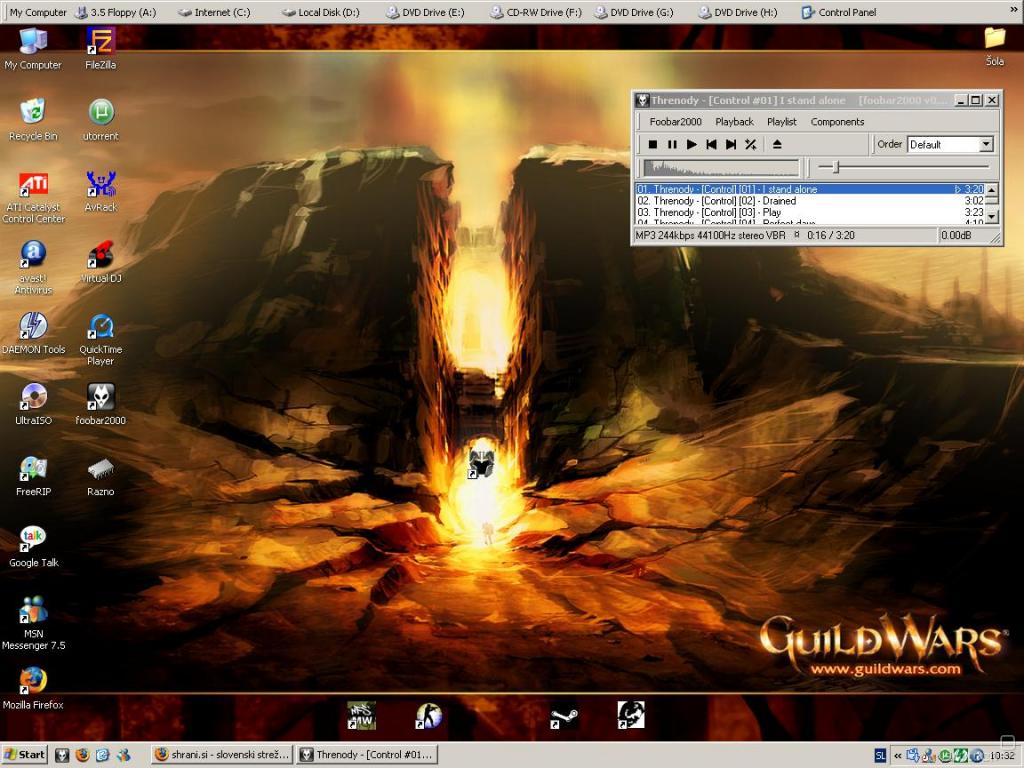This screenshot has width=1024, height=768.
Task: Click the seekbar waveform in foobar2000
Action: [721, 168]
